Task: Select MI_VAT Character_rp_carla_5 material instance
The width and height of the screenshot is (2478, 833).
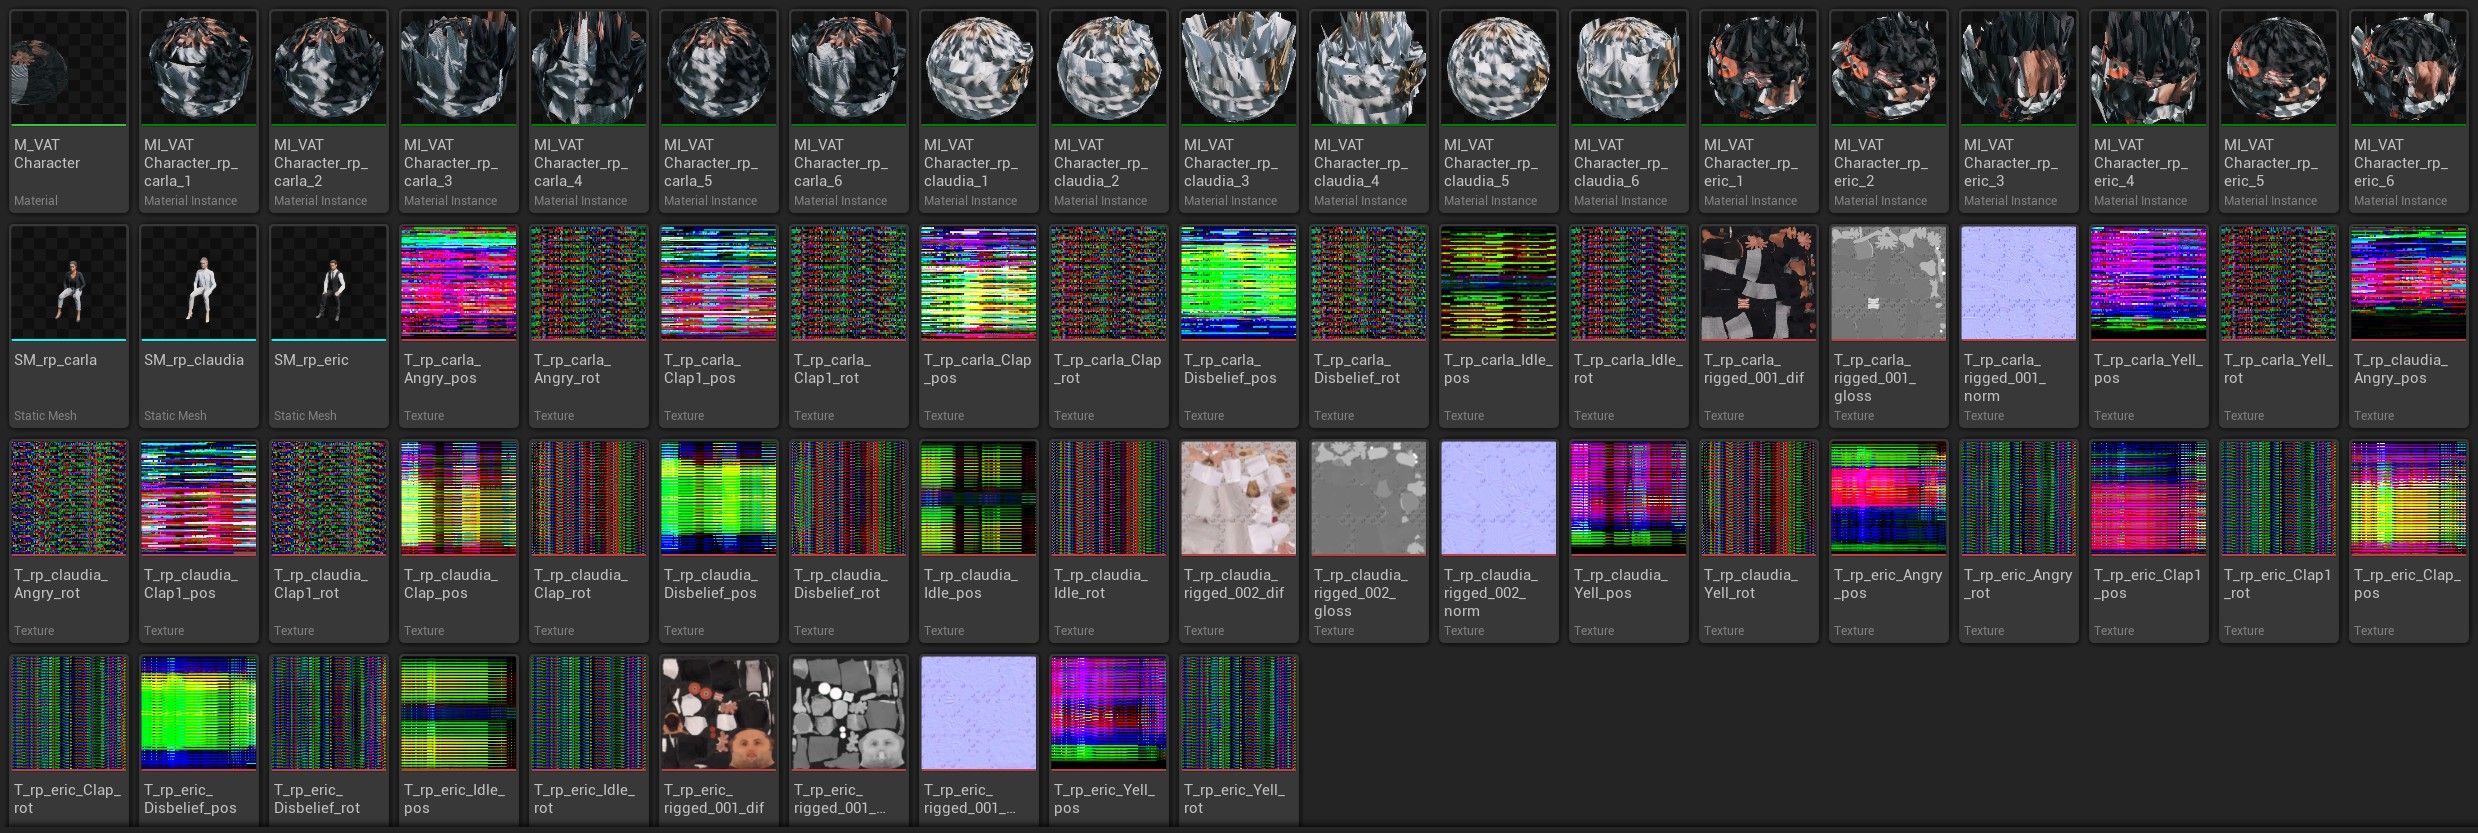Action: click(719, 111)
